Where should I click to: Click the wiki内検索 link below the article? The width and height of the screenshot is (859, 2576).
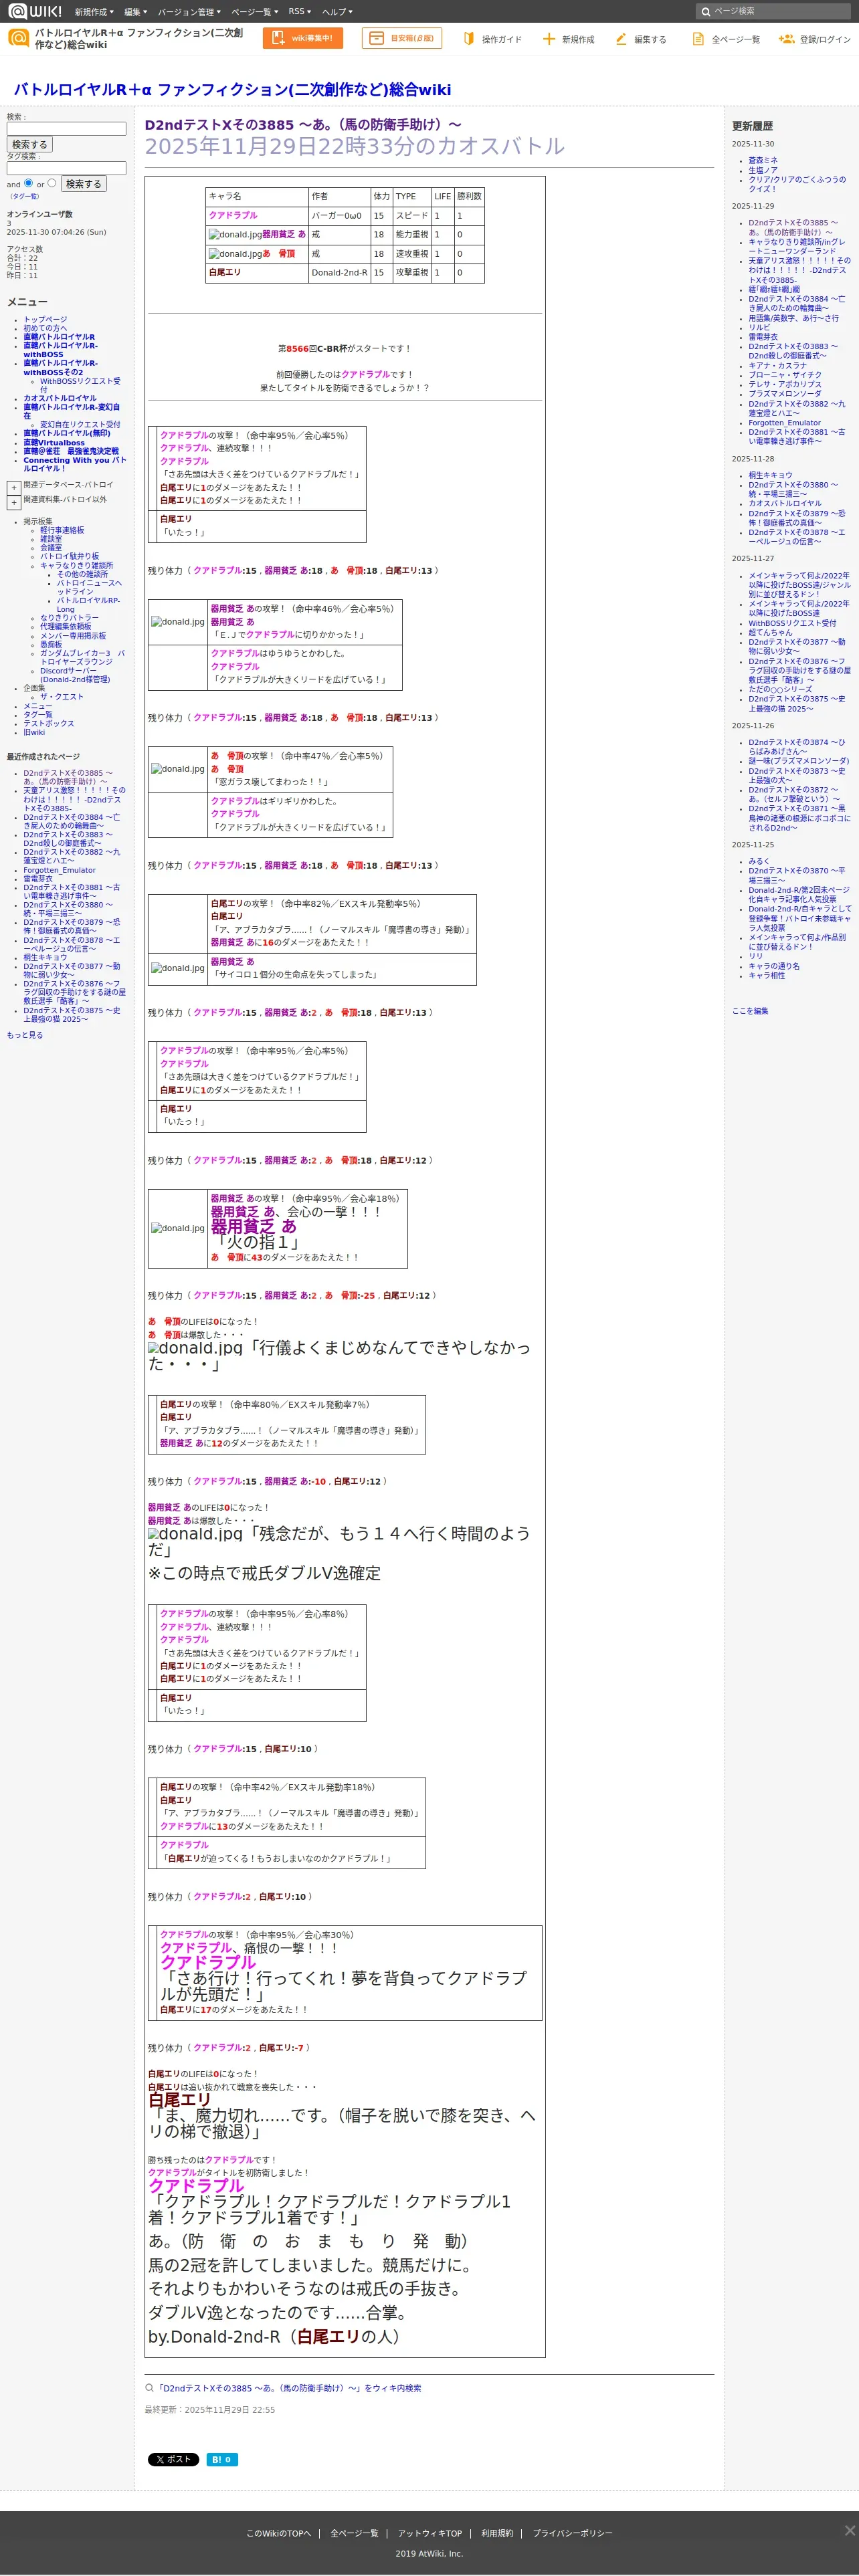(289, 2388)
